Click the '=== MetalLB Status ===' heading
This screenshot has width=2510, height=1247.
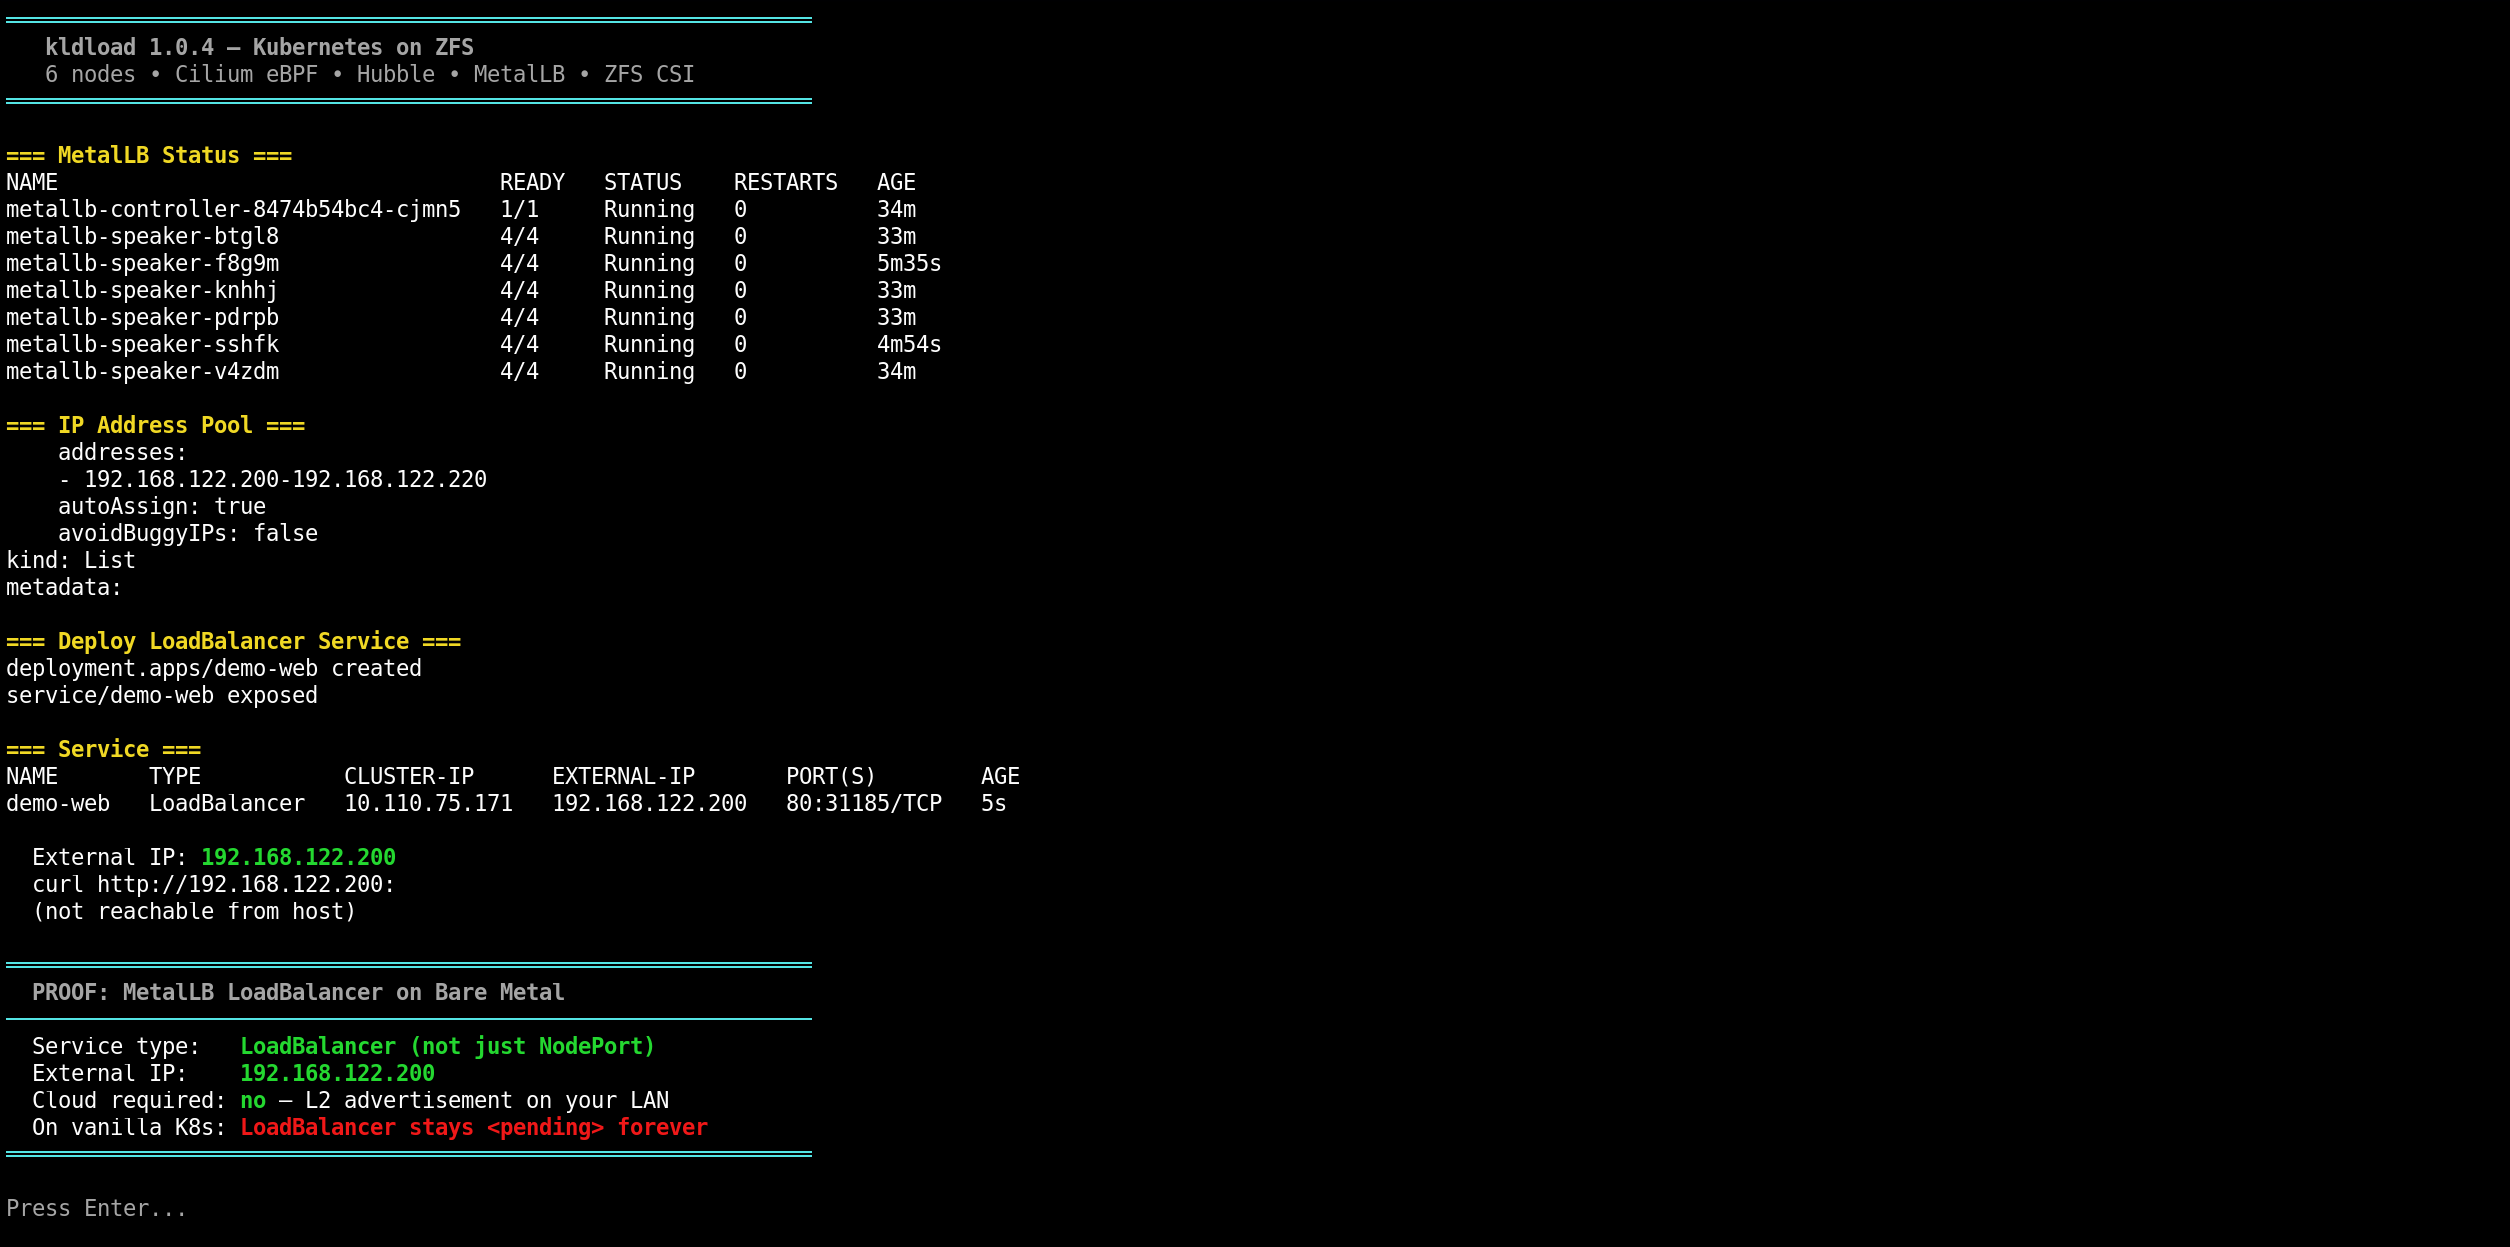149,155
